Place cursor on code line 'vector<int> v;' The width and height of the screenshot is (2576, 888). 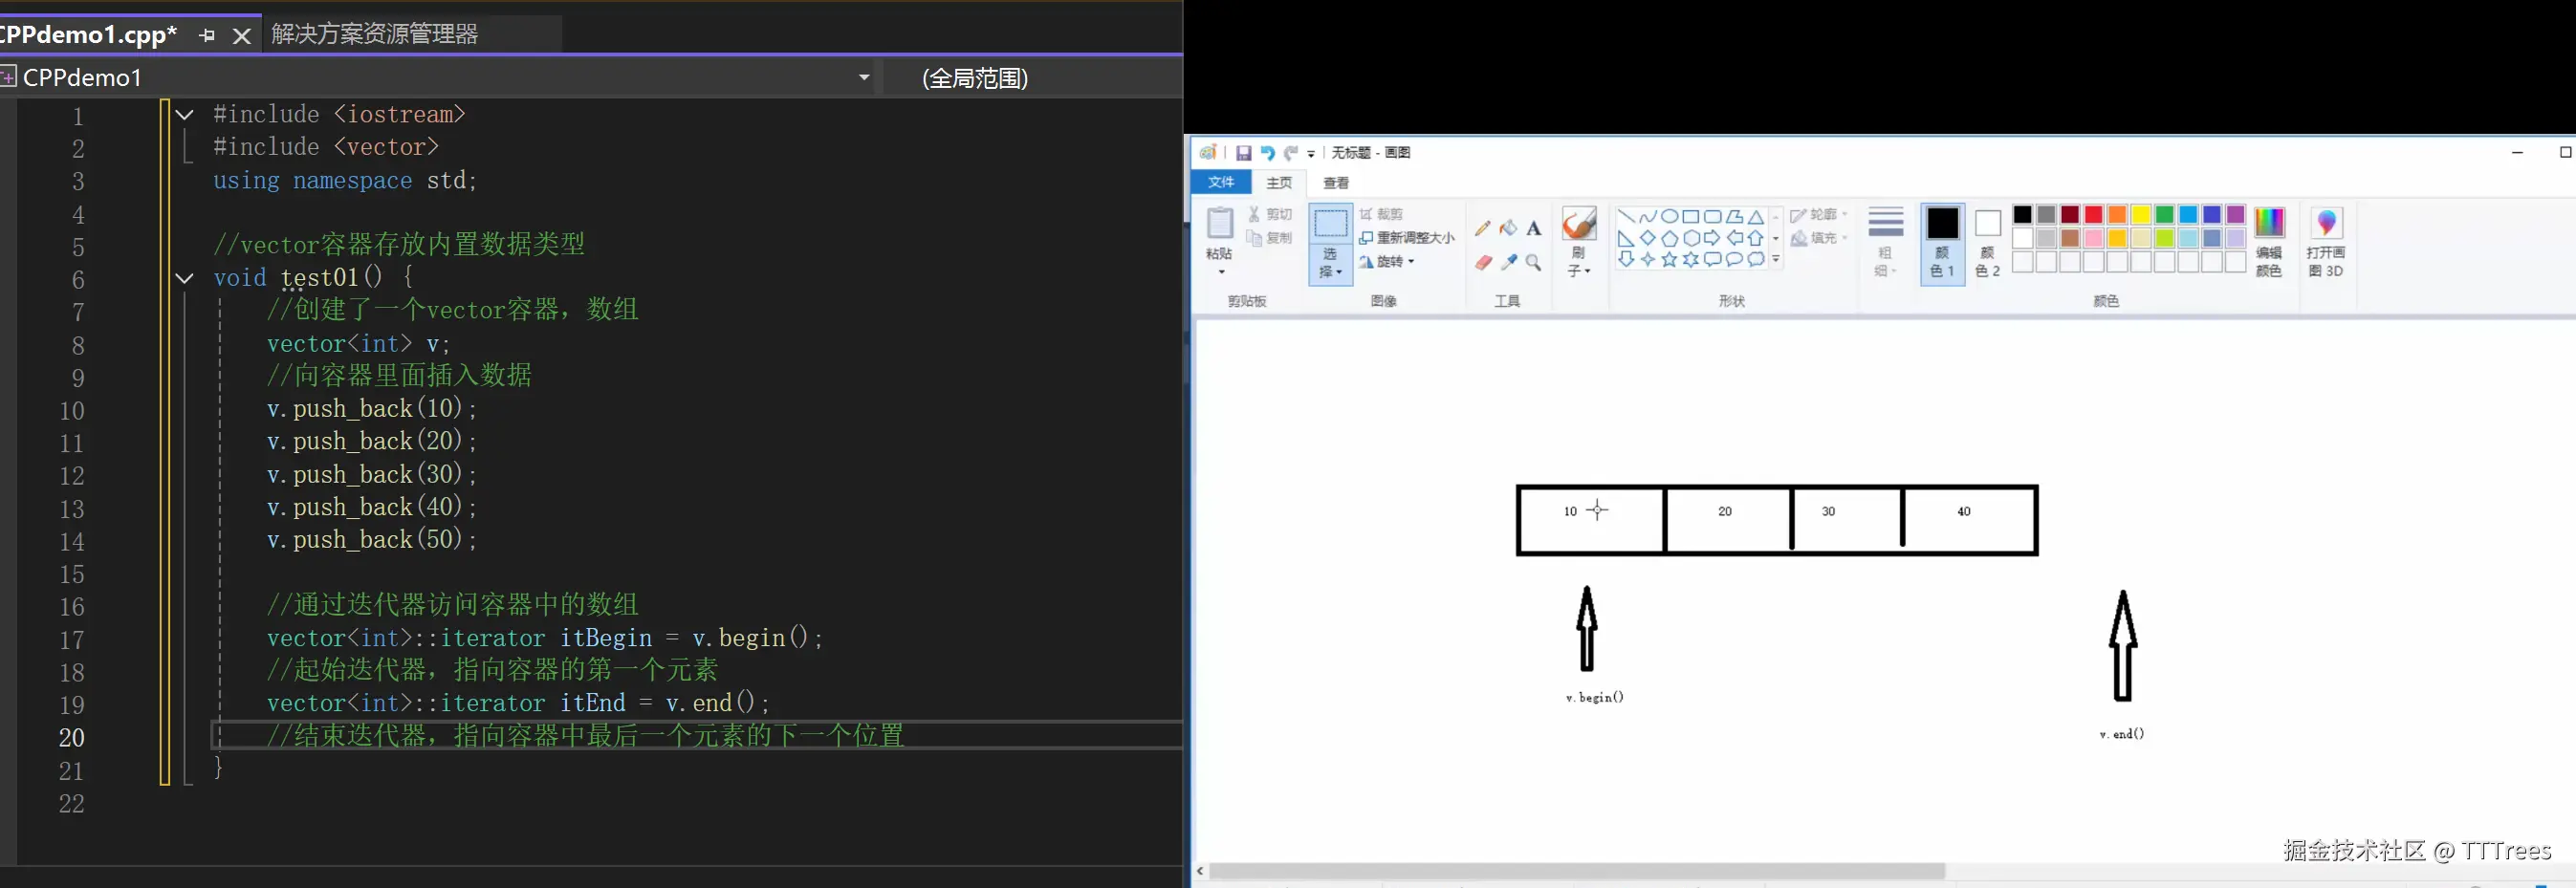[x=358, y=344]
